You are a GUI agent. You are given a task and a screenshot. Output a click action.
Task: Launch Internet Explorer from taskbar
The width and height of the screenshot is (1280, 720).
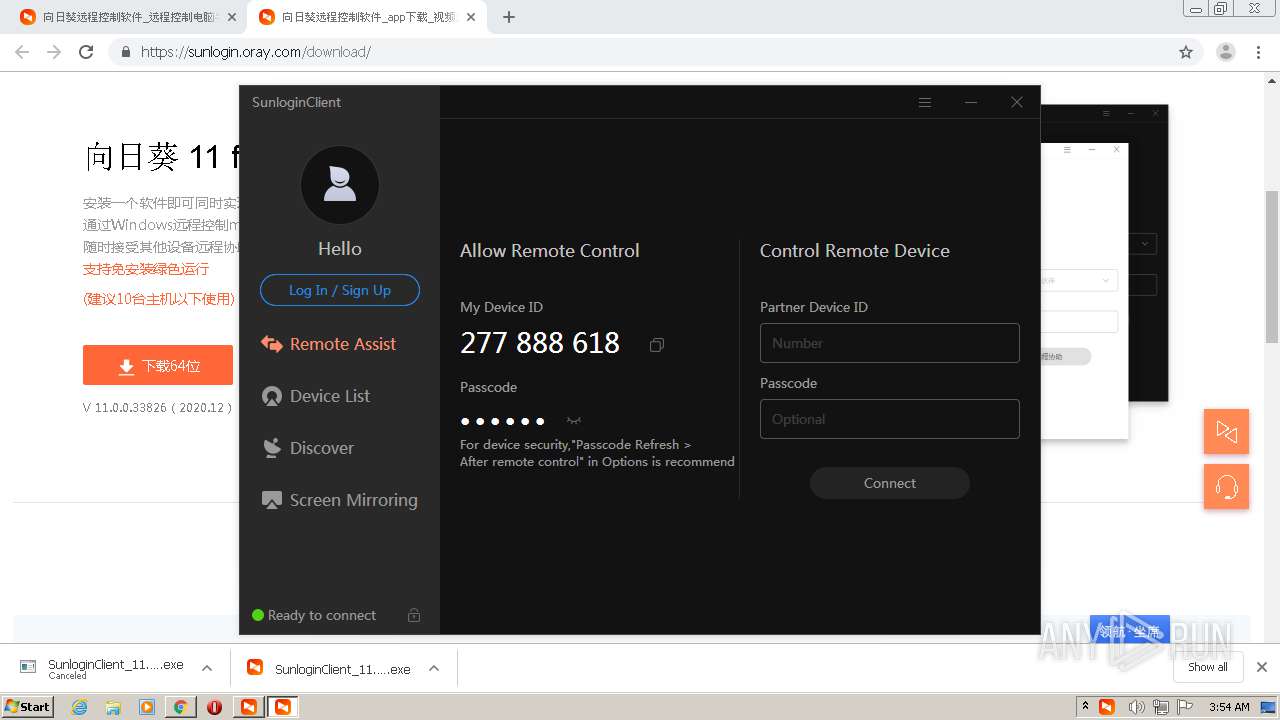click(x=79, y=707)
